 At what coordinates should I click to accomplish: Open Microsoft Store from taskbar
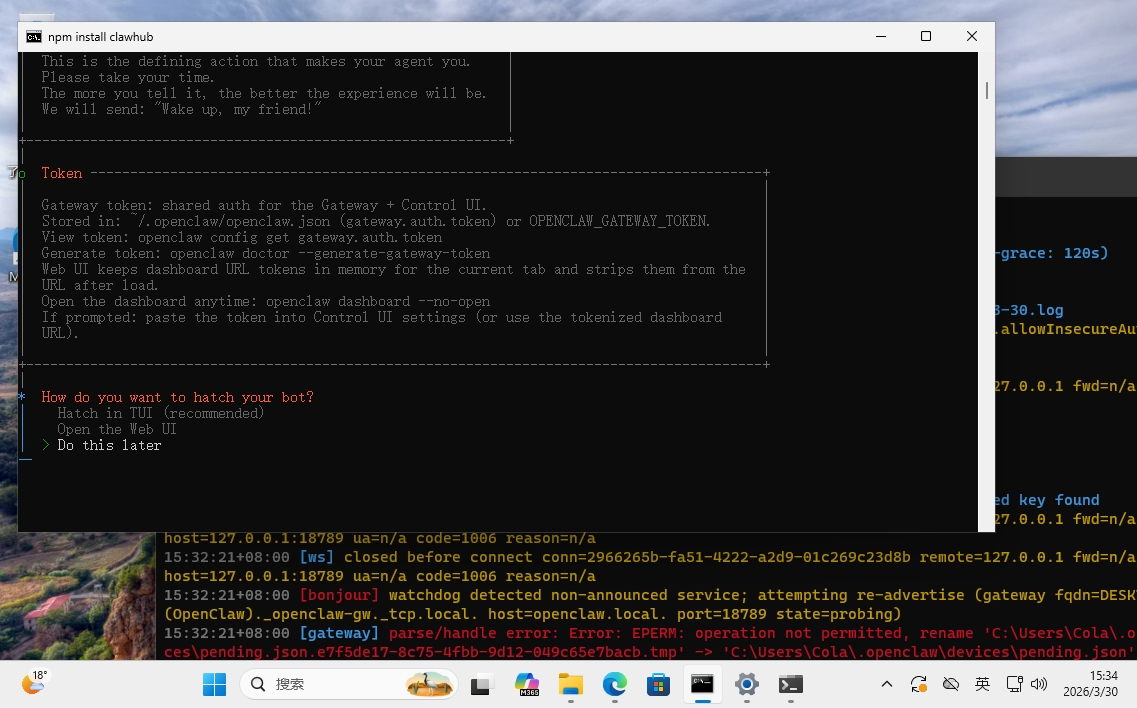click(658, 684)
